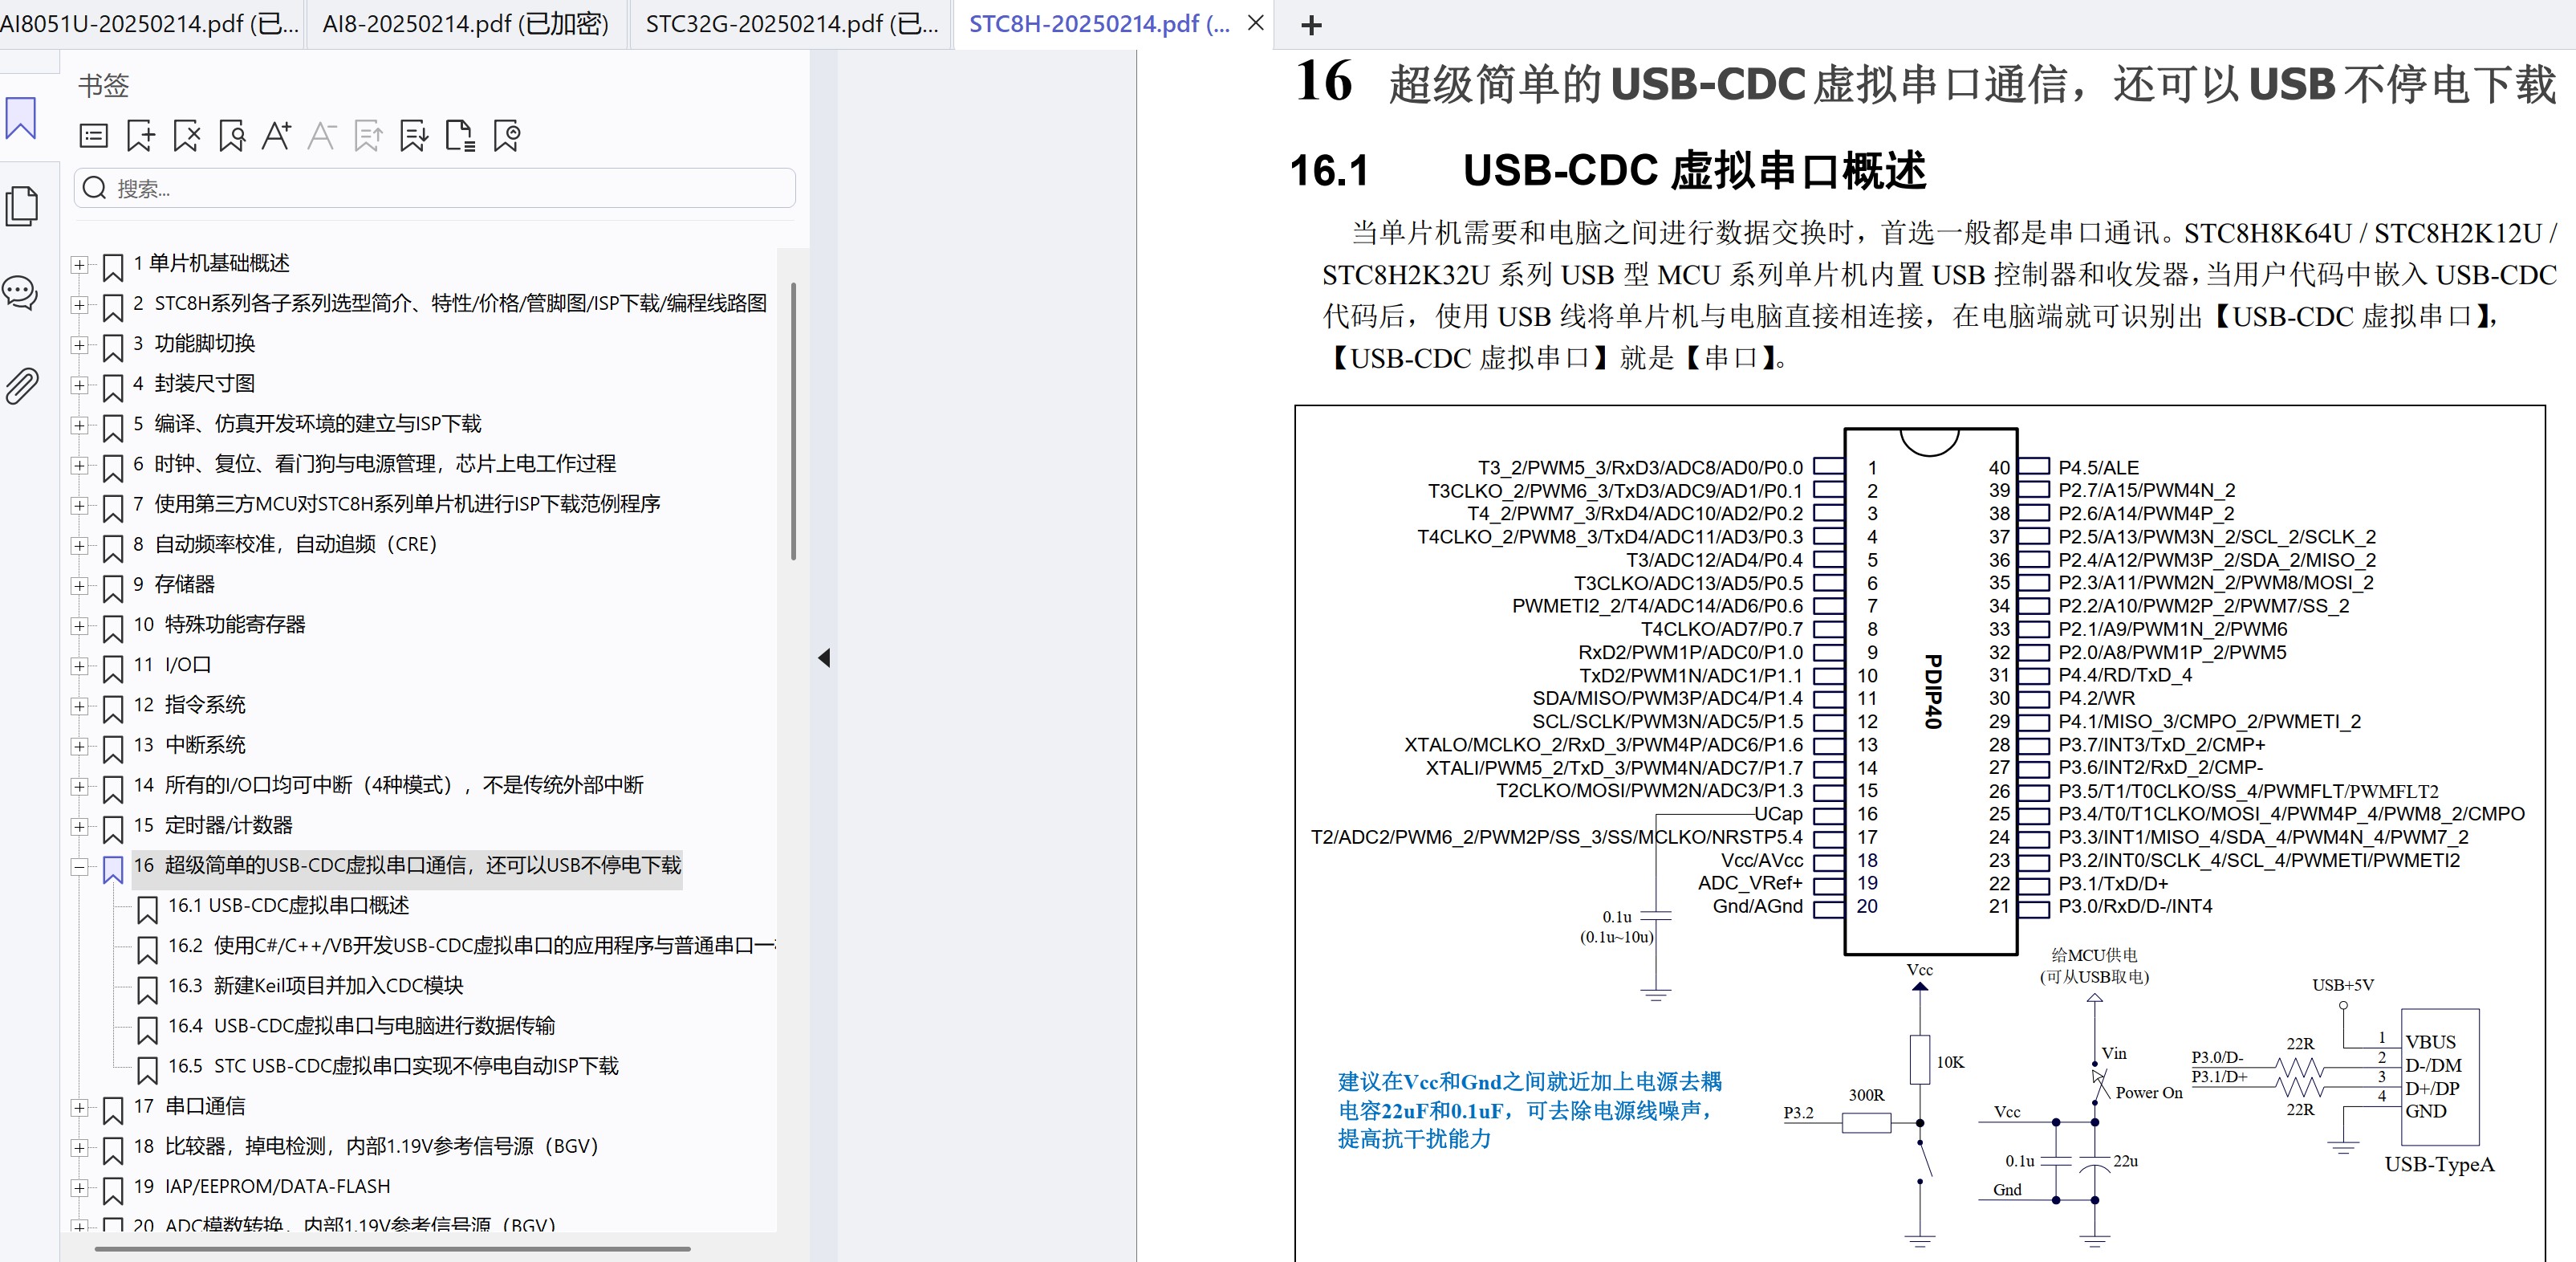This screenshot has width=2576, height=1262.
Task: Click bookmark icon beside 17 串口通信
Action: tap(113, 1110)
